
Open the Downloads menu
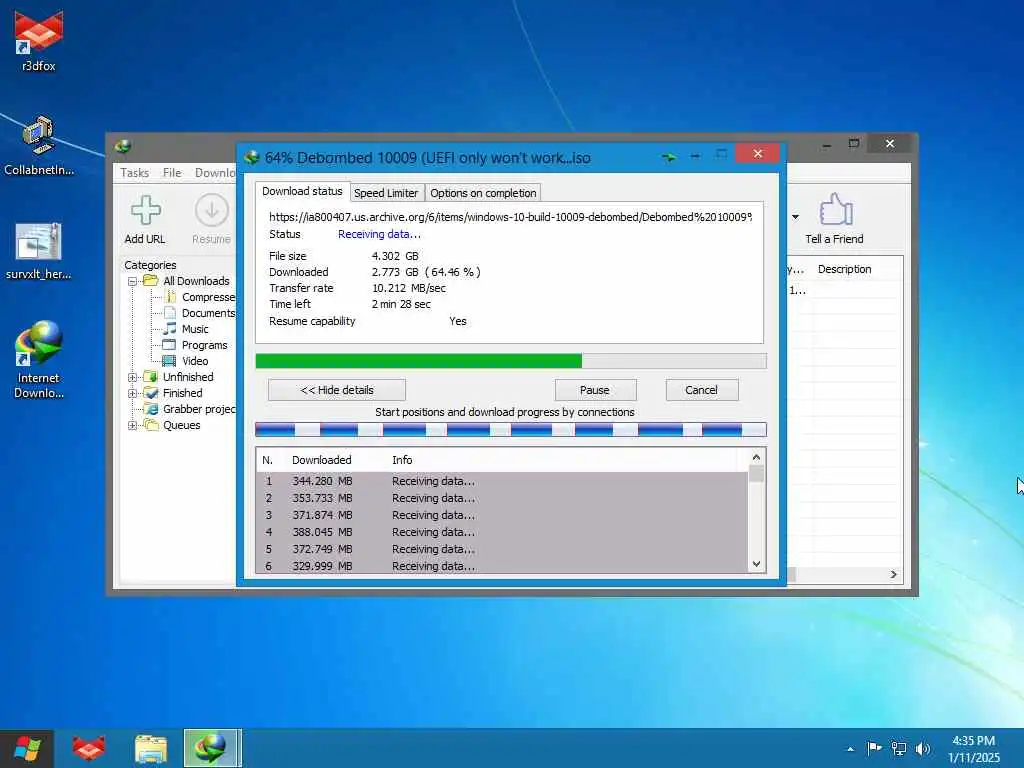coord(215,172)
